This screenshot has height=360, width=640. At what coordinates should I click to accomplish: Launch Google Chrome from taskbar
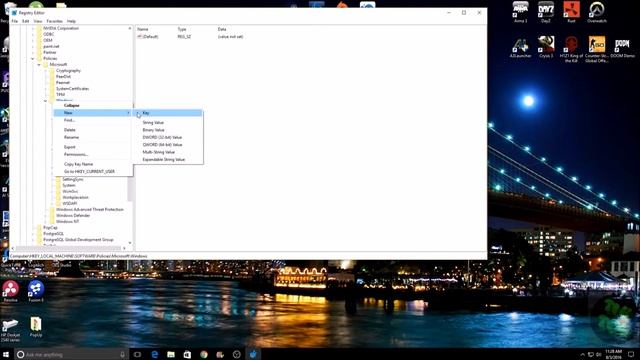pyautogui.click(x=204, y=354)
